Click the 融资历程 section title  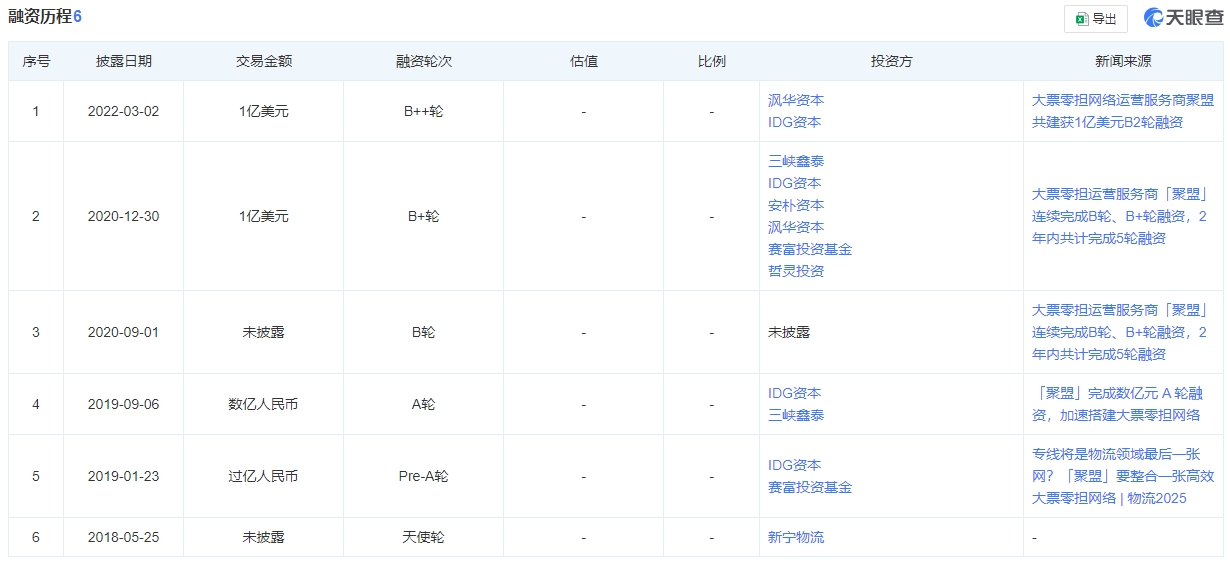(40, 16)
